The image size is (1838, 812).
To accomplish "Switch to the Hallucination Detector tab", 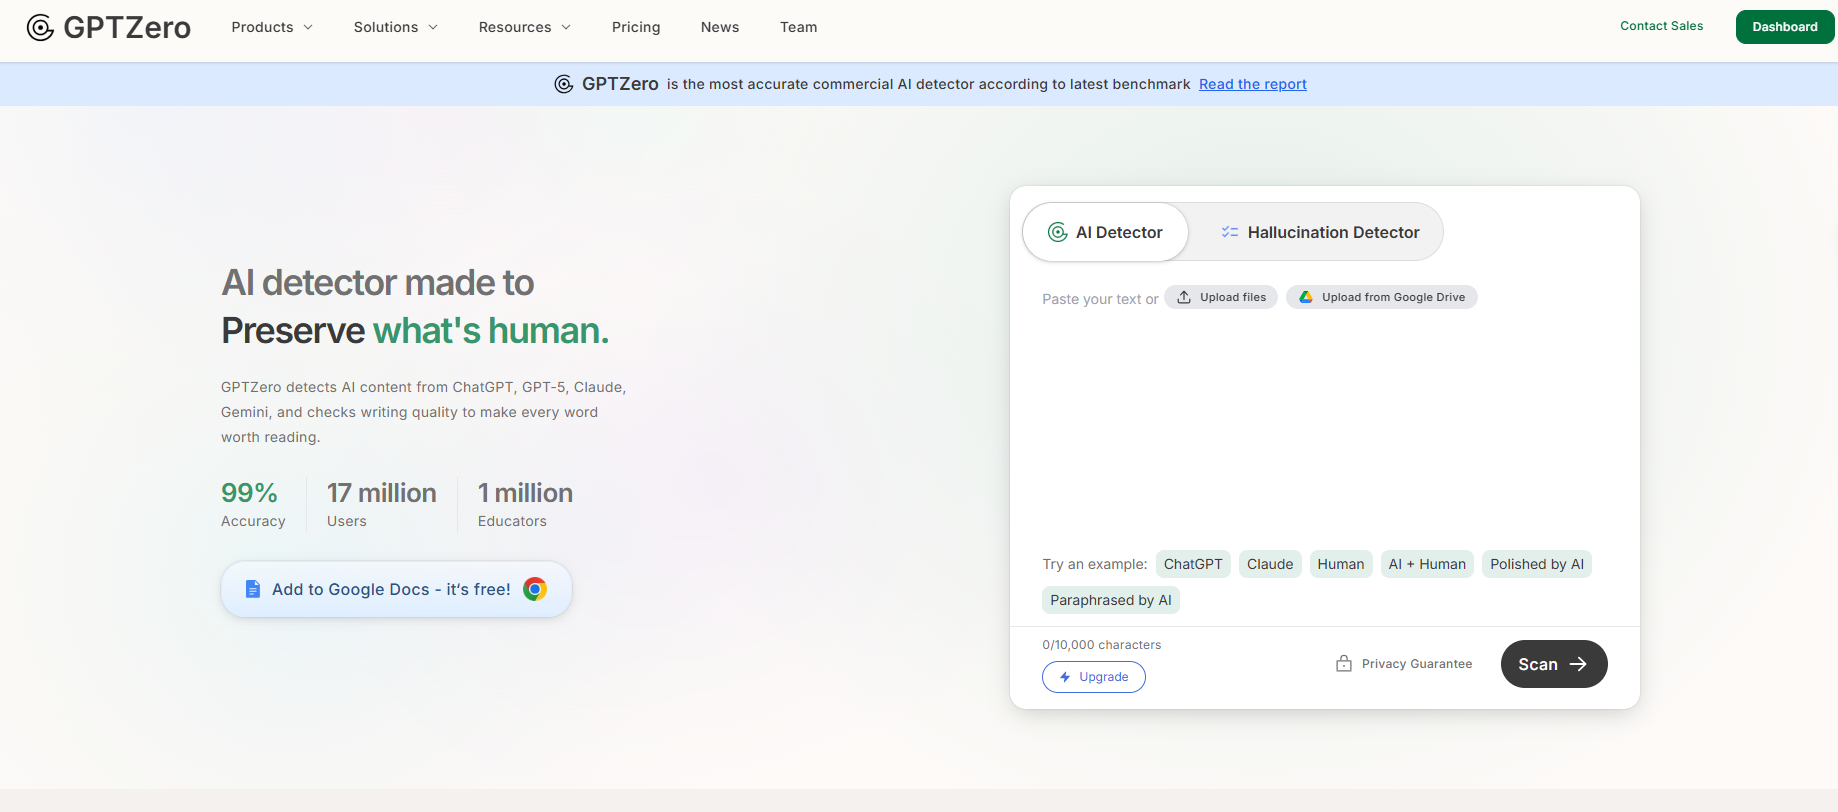I will click(1320, 232).
